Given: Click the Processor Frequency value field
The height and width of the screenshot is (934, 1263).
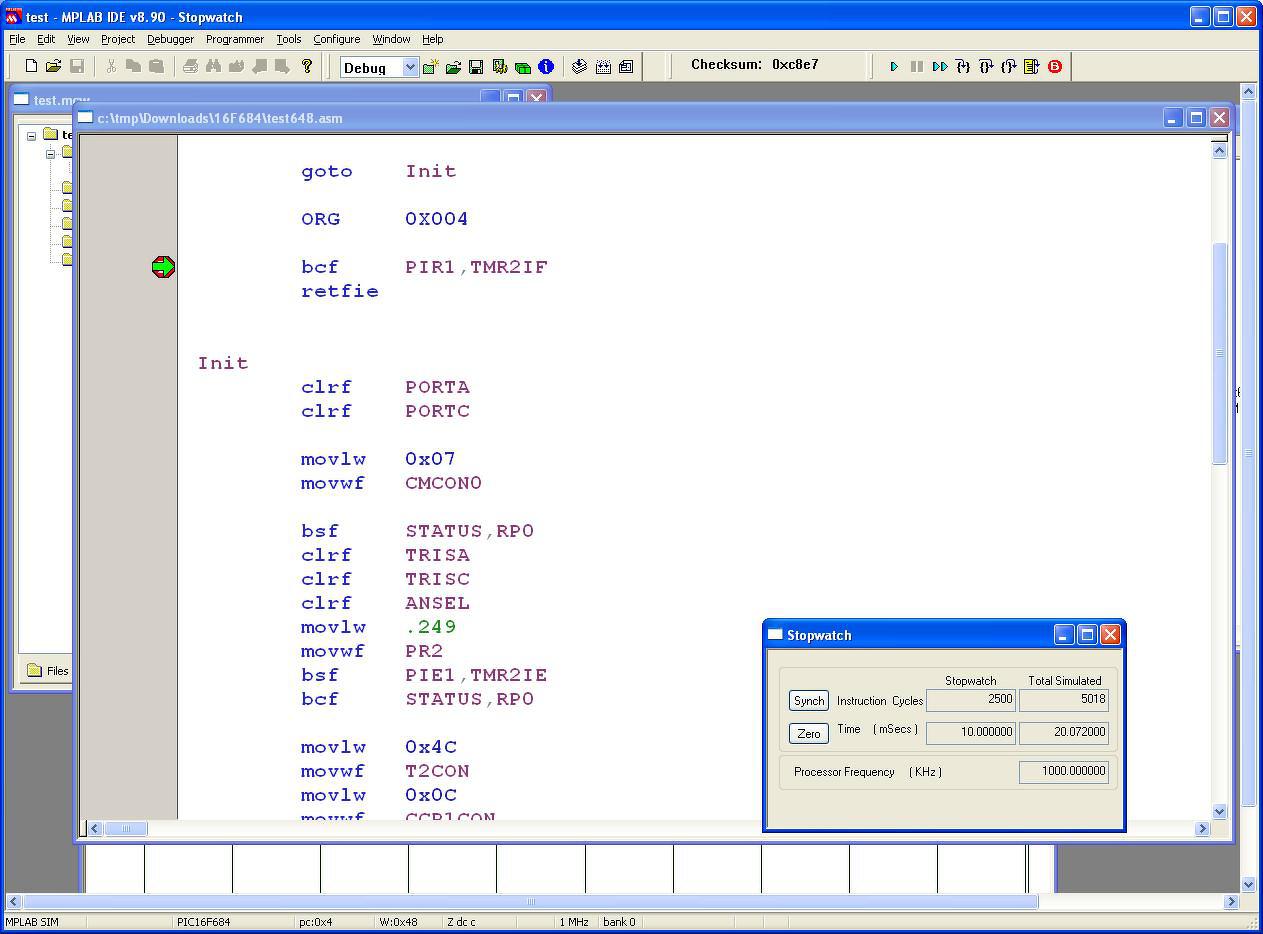Looking at the screenshot, I should click(x=1063, y=771).
